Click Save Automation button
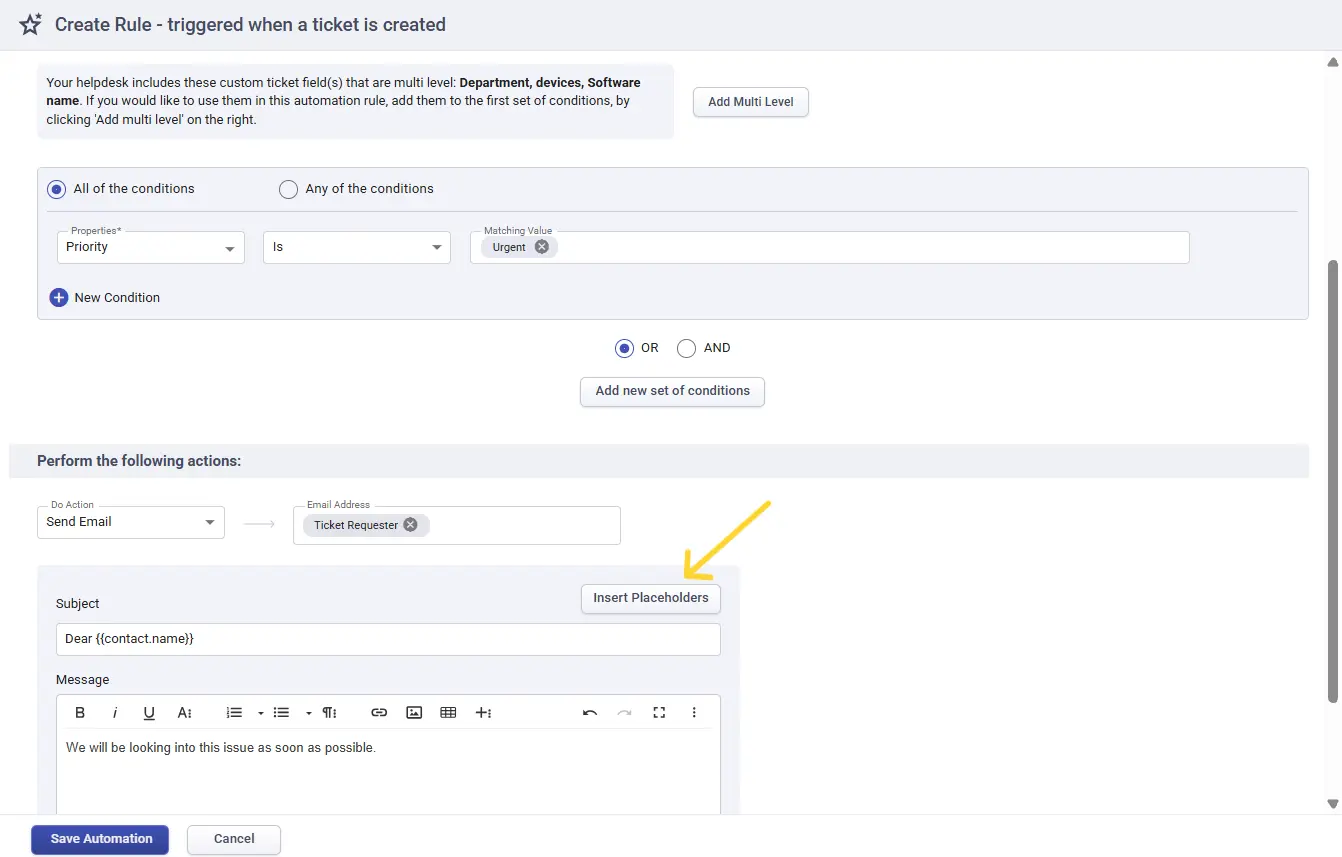The height and width of the screenshot is (857, 1342). [x=100, y=839]
